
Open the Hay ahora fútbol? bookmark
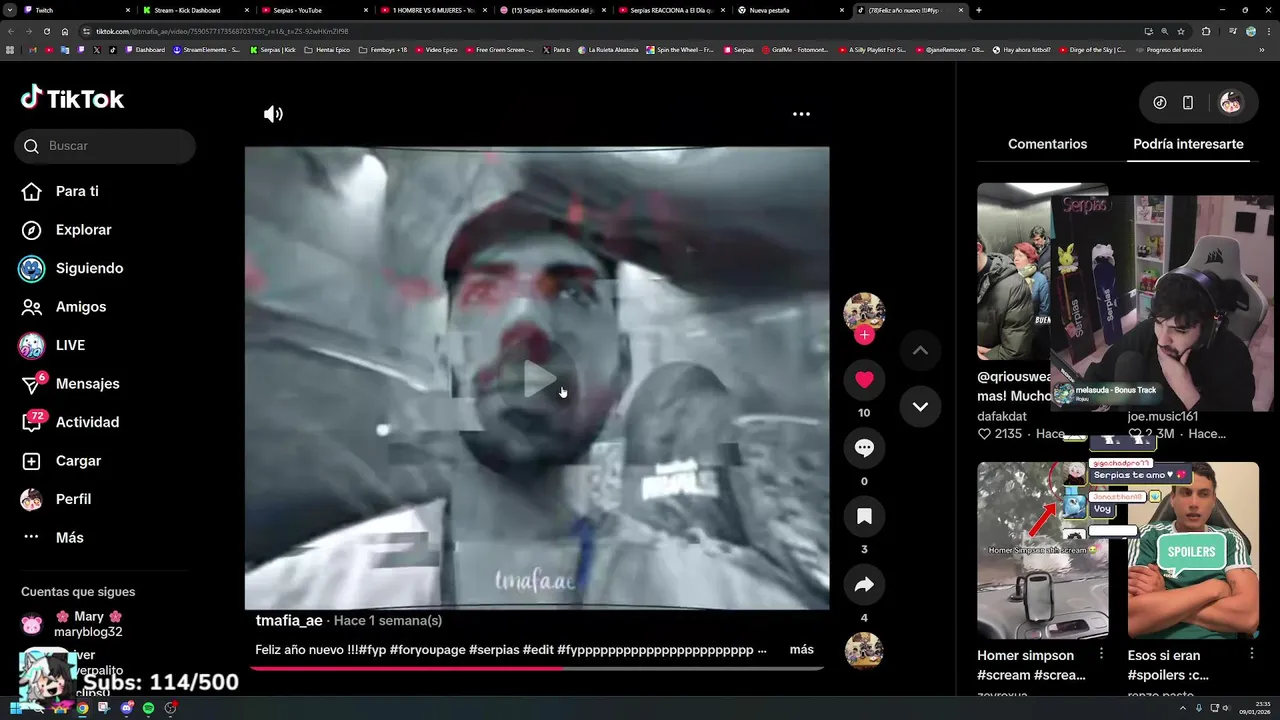[x=1021, y=49]
